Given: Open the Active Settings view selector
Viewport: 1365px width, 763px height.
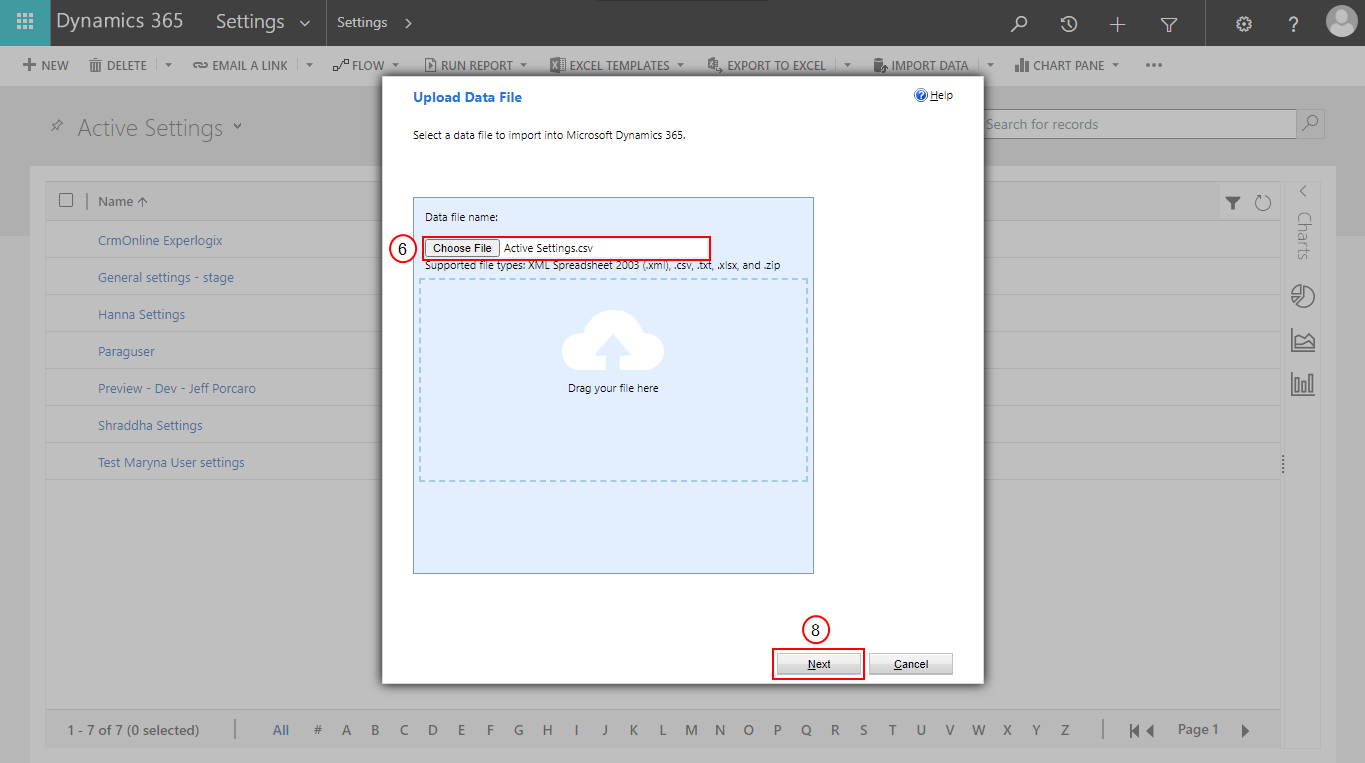Looking at the screenshot, I should click(238, 126).
